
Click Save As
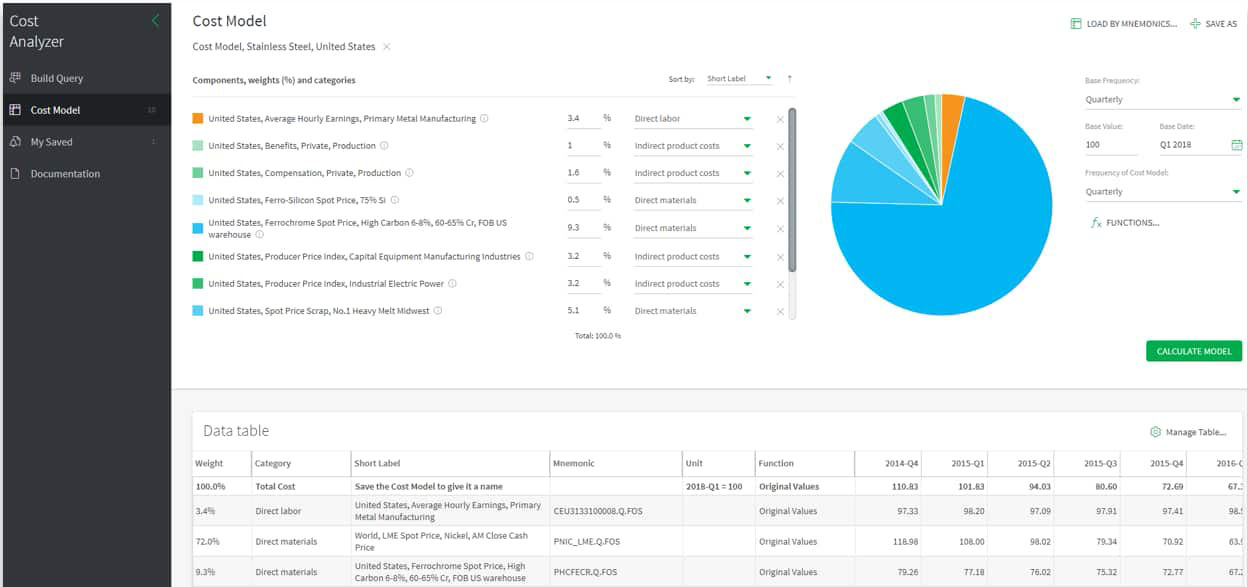pos(1213,24)
